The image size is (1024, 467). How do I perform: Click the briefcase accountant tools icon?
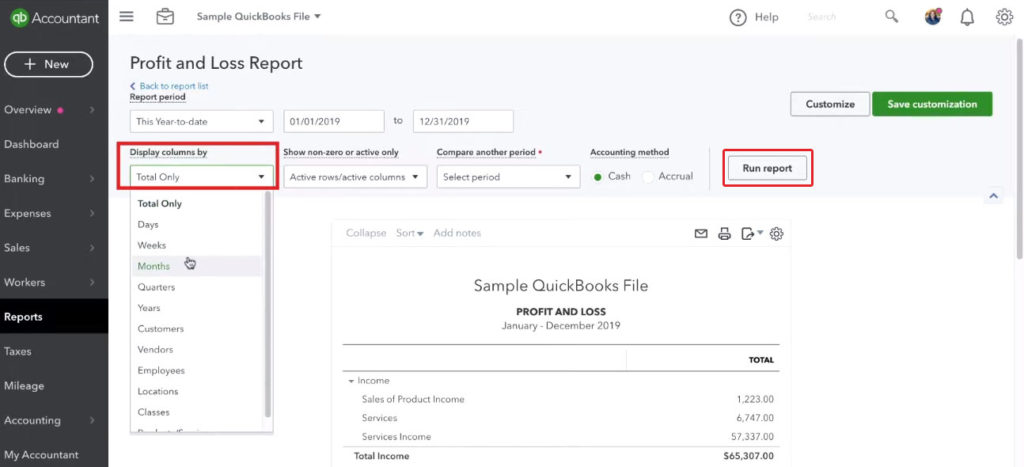tap(165, 16)
